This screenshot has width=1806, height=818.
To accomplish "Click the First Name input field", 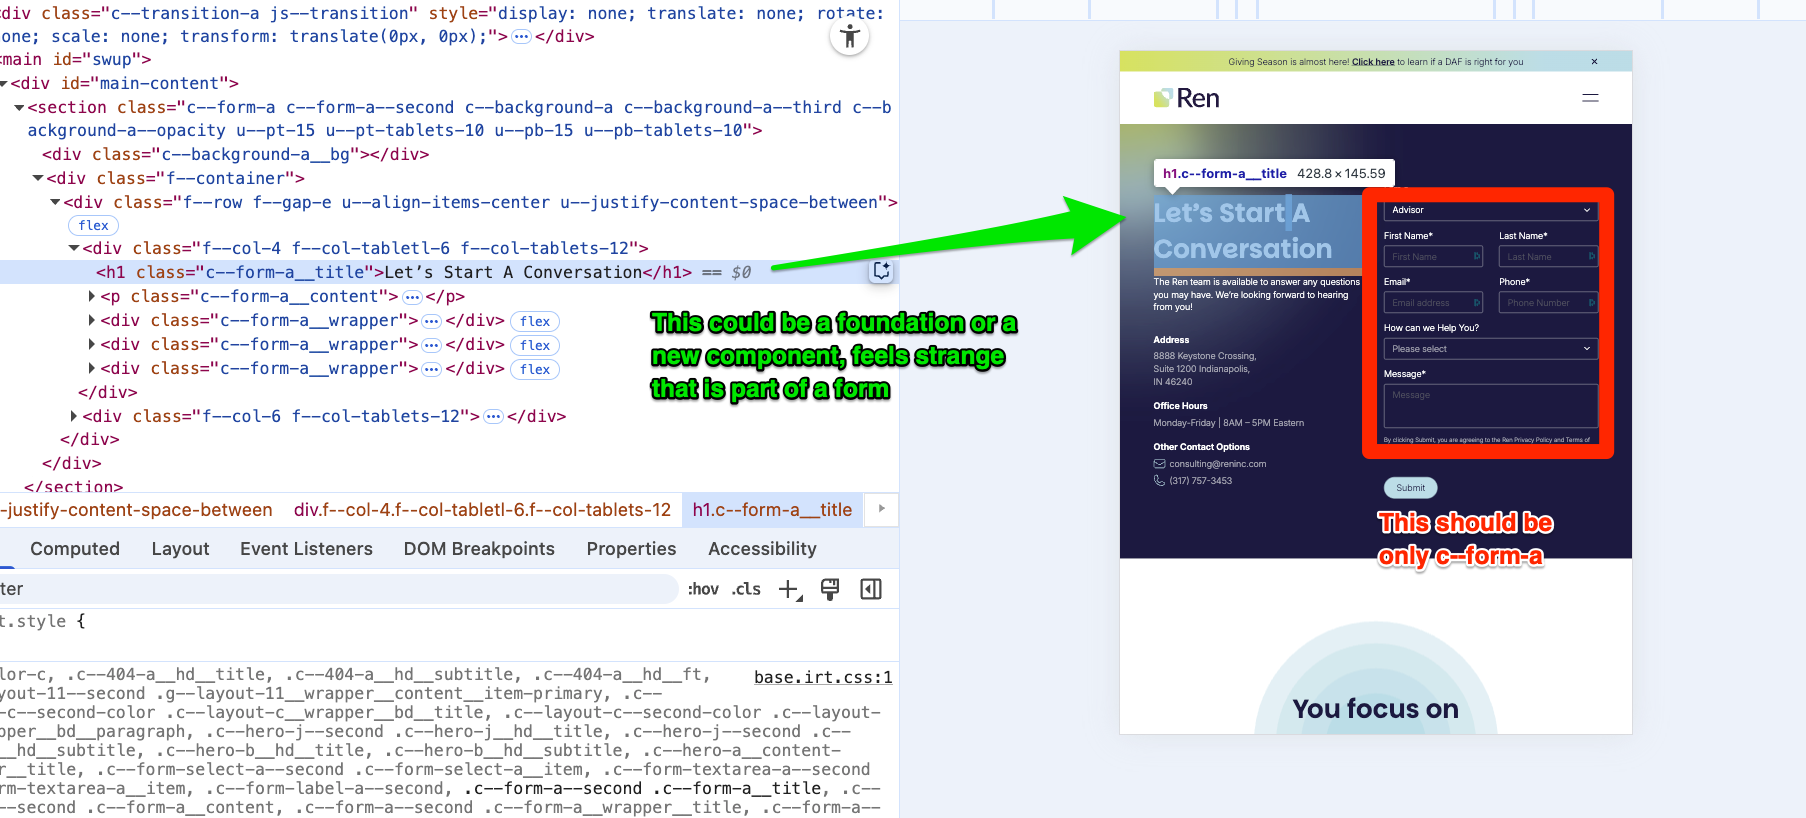I will 1432,257.
